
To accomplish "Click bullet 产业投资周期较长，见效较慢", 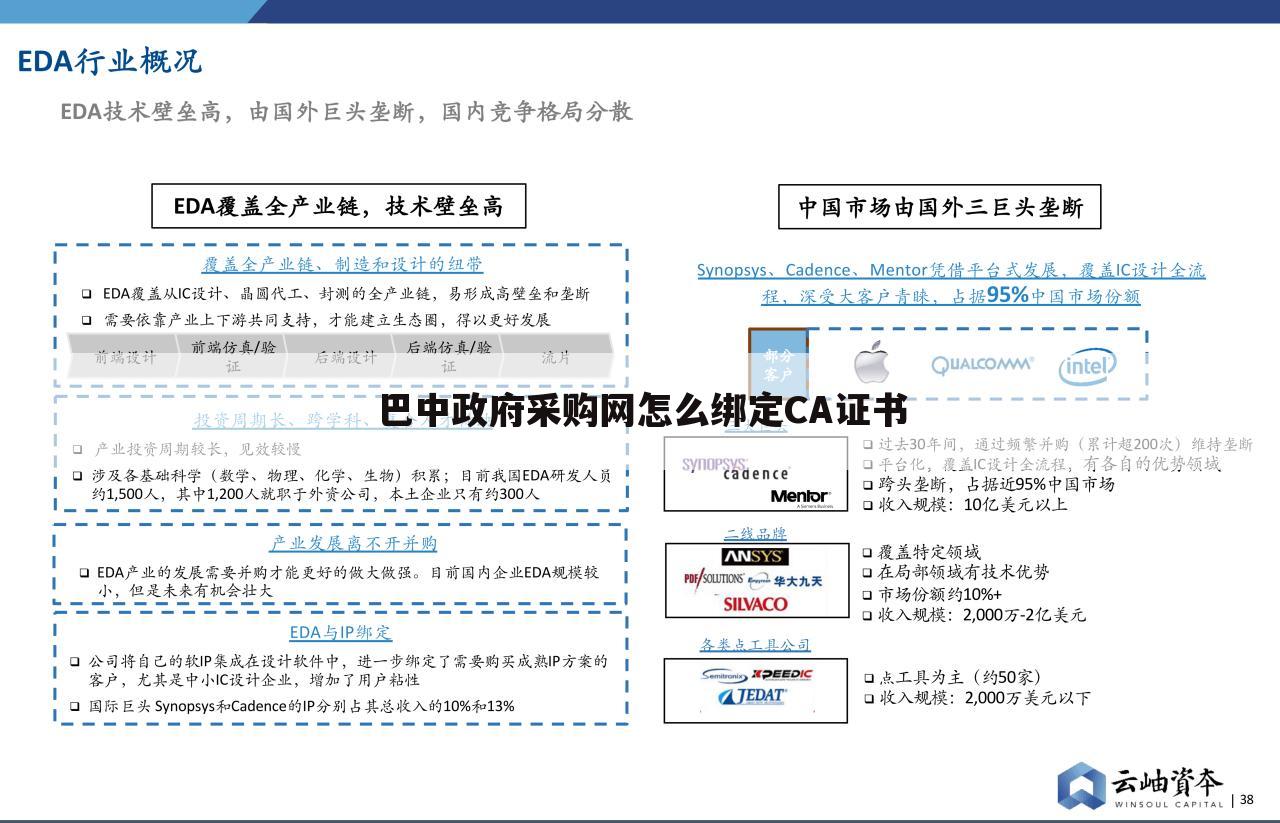I will click(x=186, y=449).
